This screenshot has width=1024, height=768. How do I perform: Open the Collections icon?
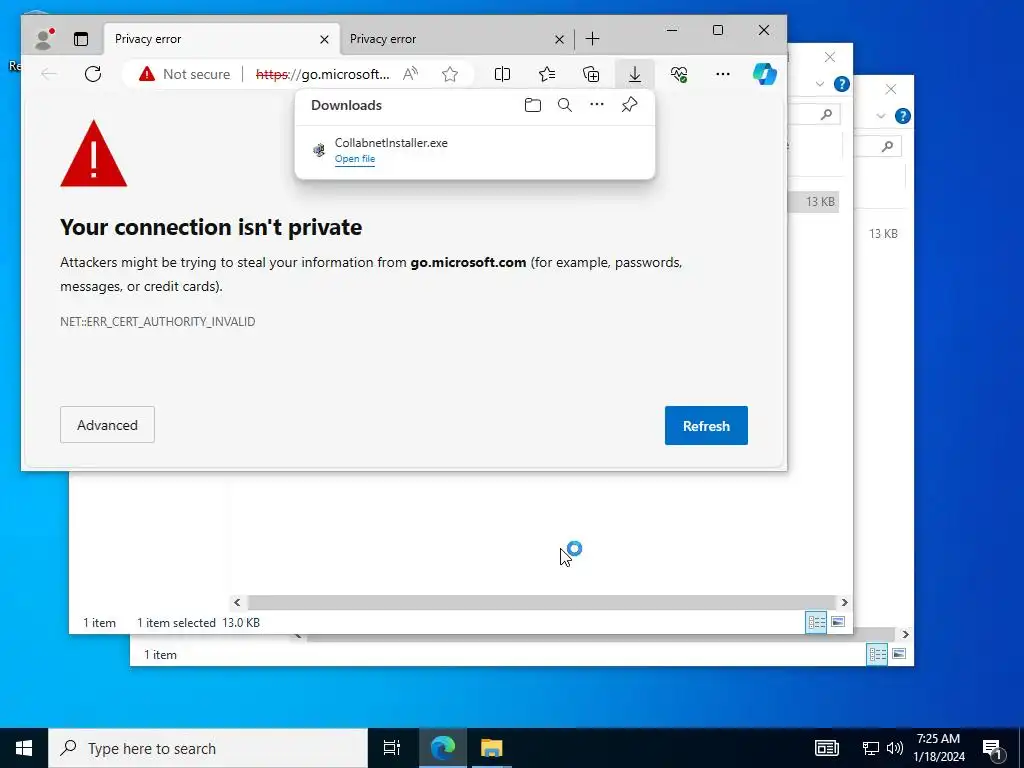pos(591,74)
